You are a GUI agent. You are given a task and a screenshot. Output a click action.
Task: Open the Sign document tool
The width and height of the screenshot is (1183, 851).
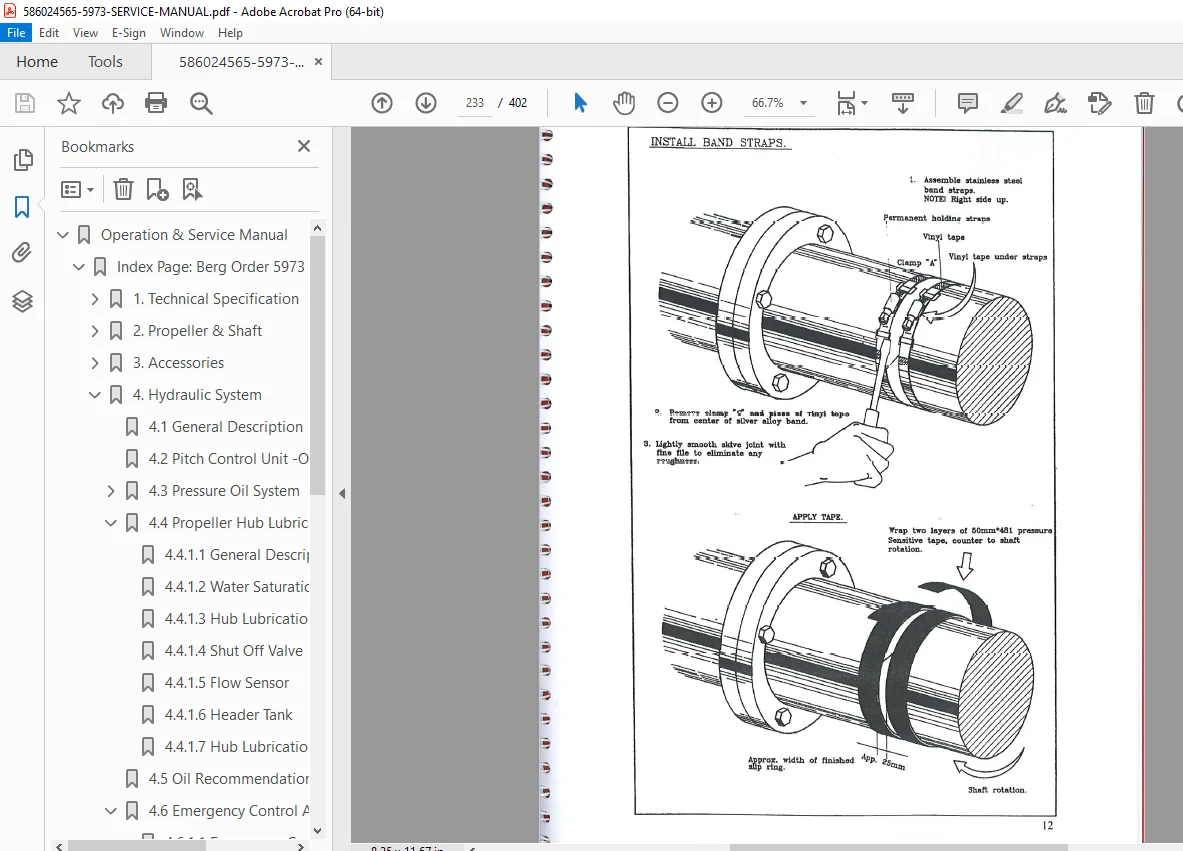pyautogui.click(x=1055, y=103)
